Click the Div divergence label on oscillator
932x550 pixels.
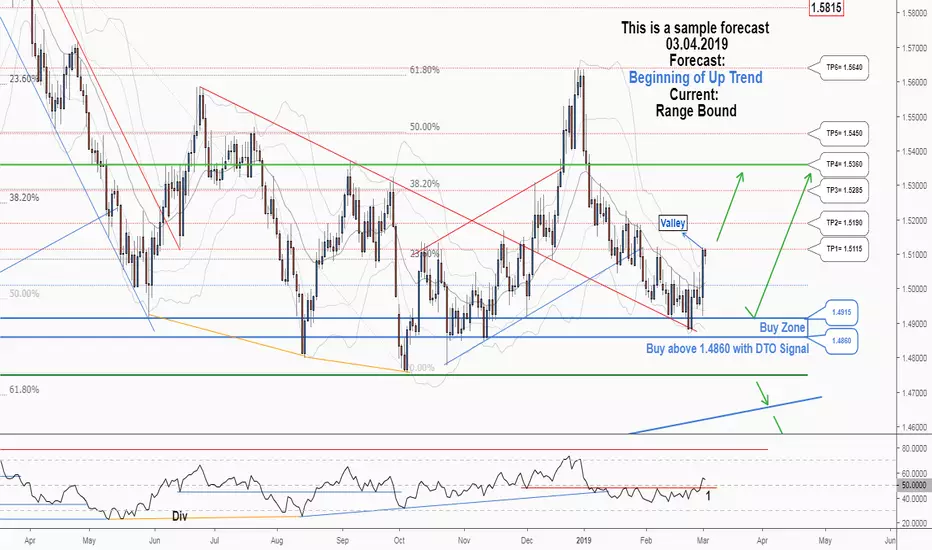(x=180, y=516)
